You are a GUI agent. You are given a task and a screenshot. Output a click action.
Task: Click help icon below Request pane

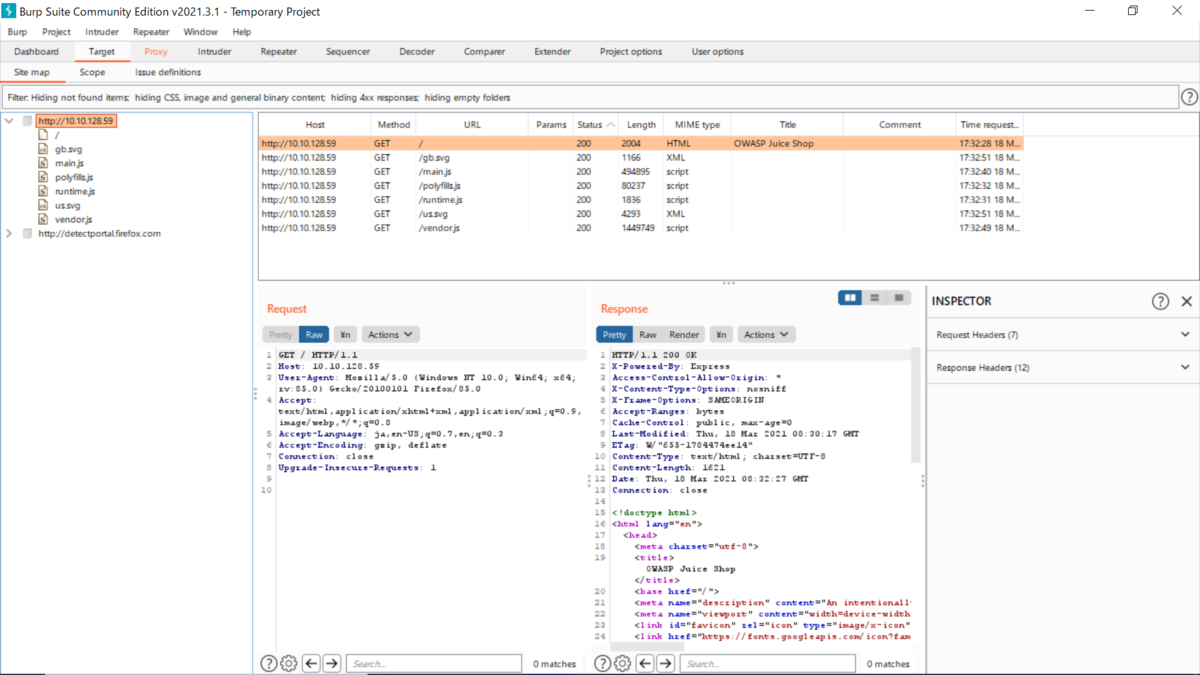pyautogui.click(x=269, y=663)
